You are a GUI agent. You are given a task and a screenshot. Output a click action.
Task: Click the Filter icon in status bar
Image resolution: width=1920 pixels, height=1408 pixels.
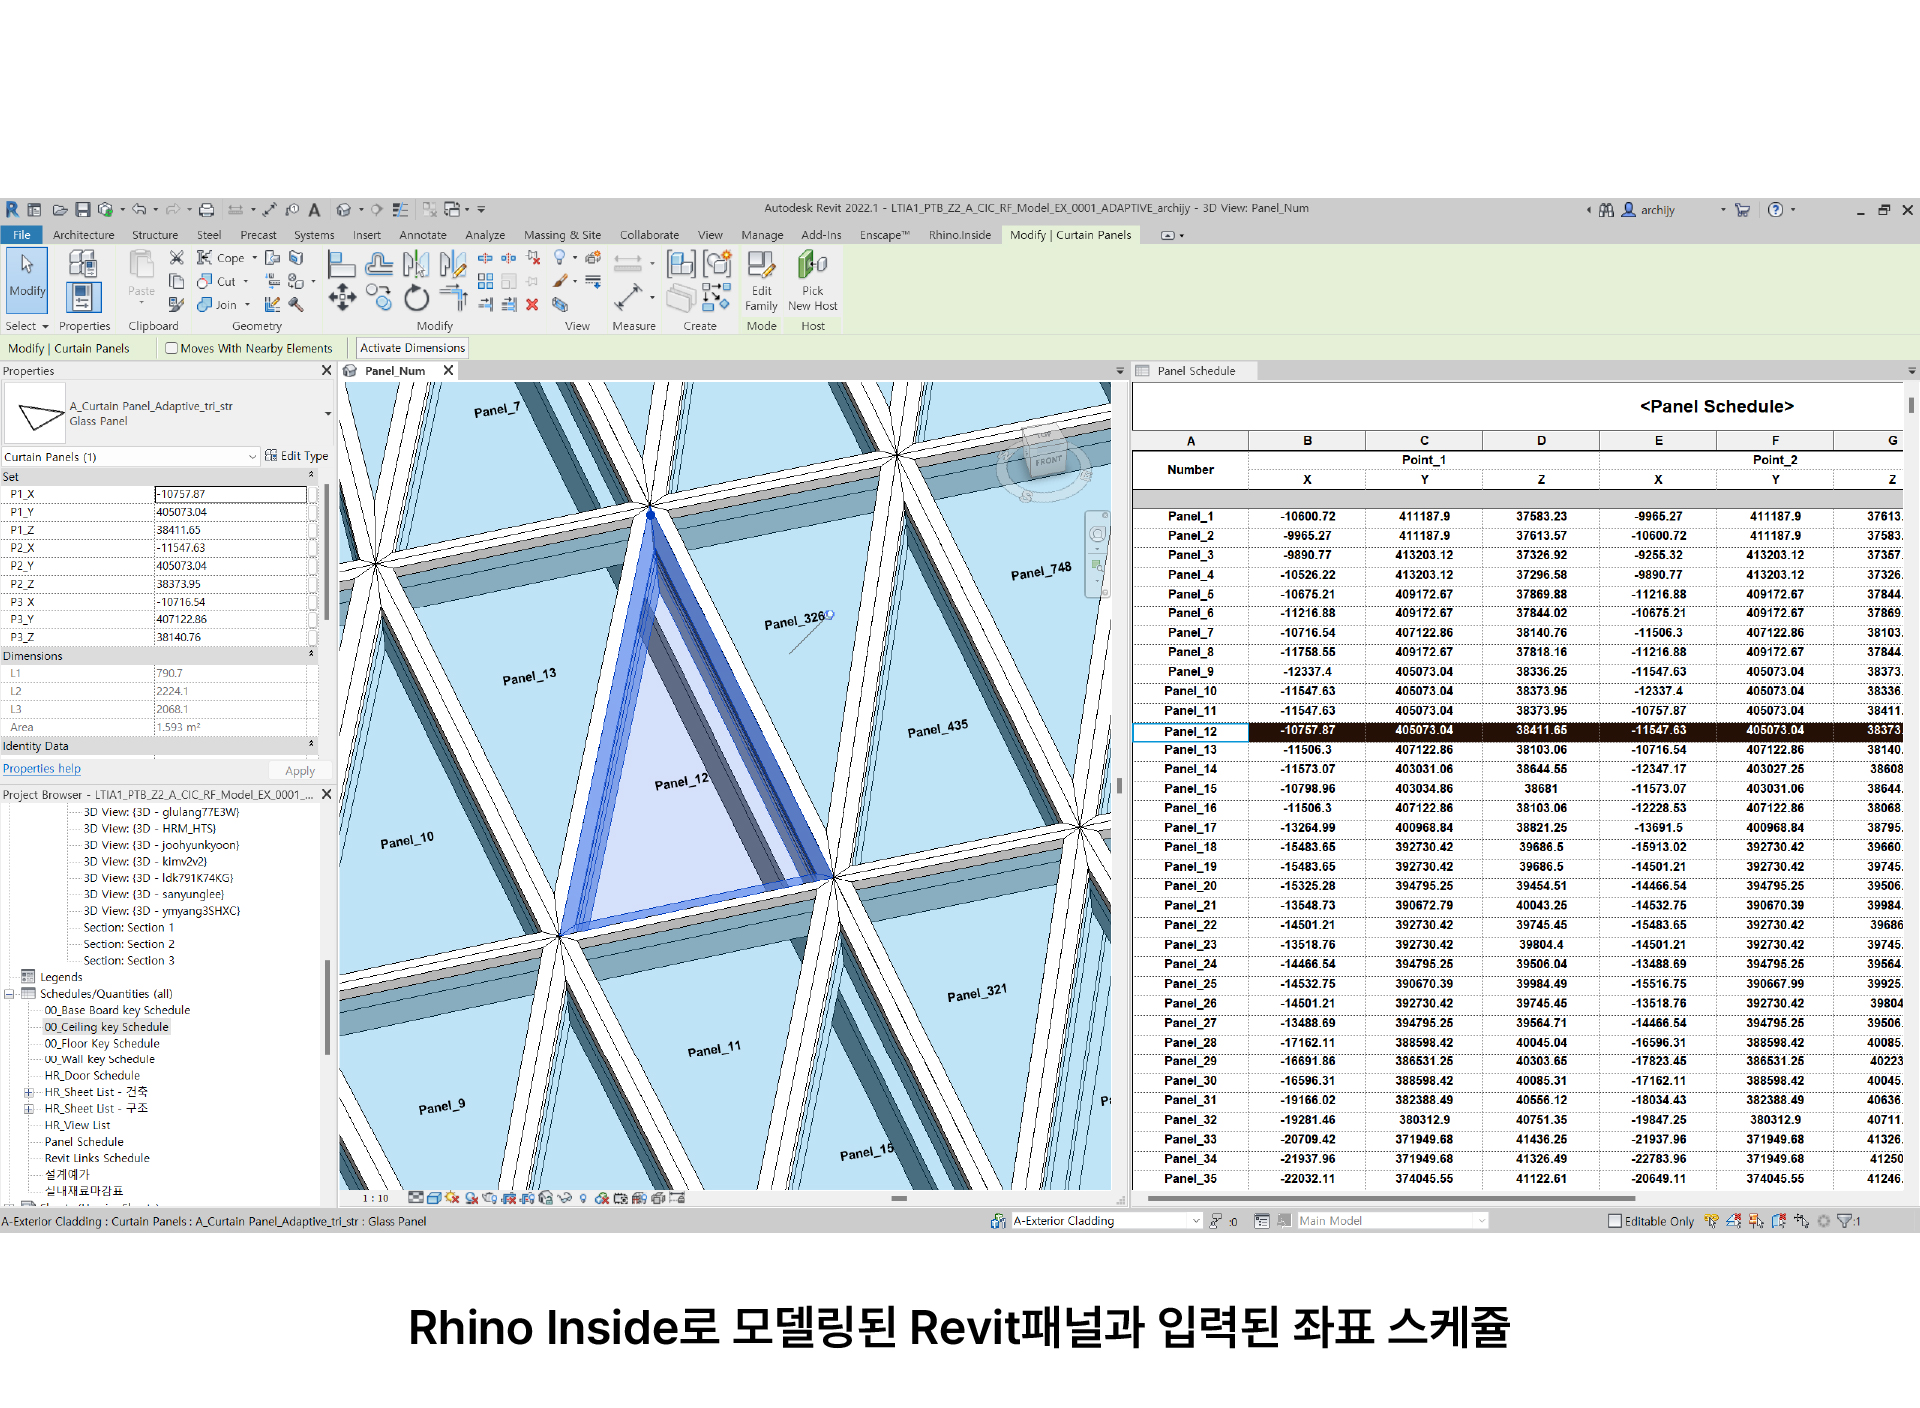pyautogui.click(x=1844, y=1221)
